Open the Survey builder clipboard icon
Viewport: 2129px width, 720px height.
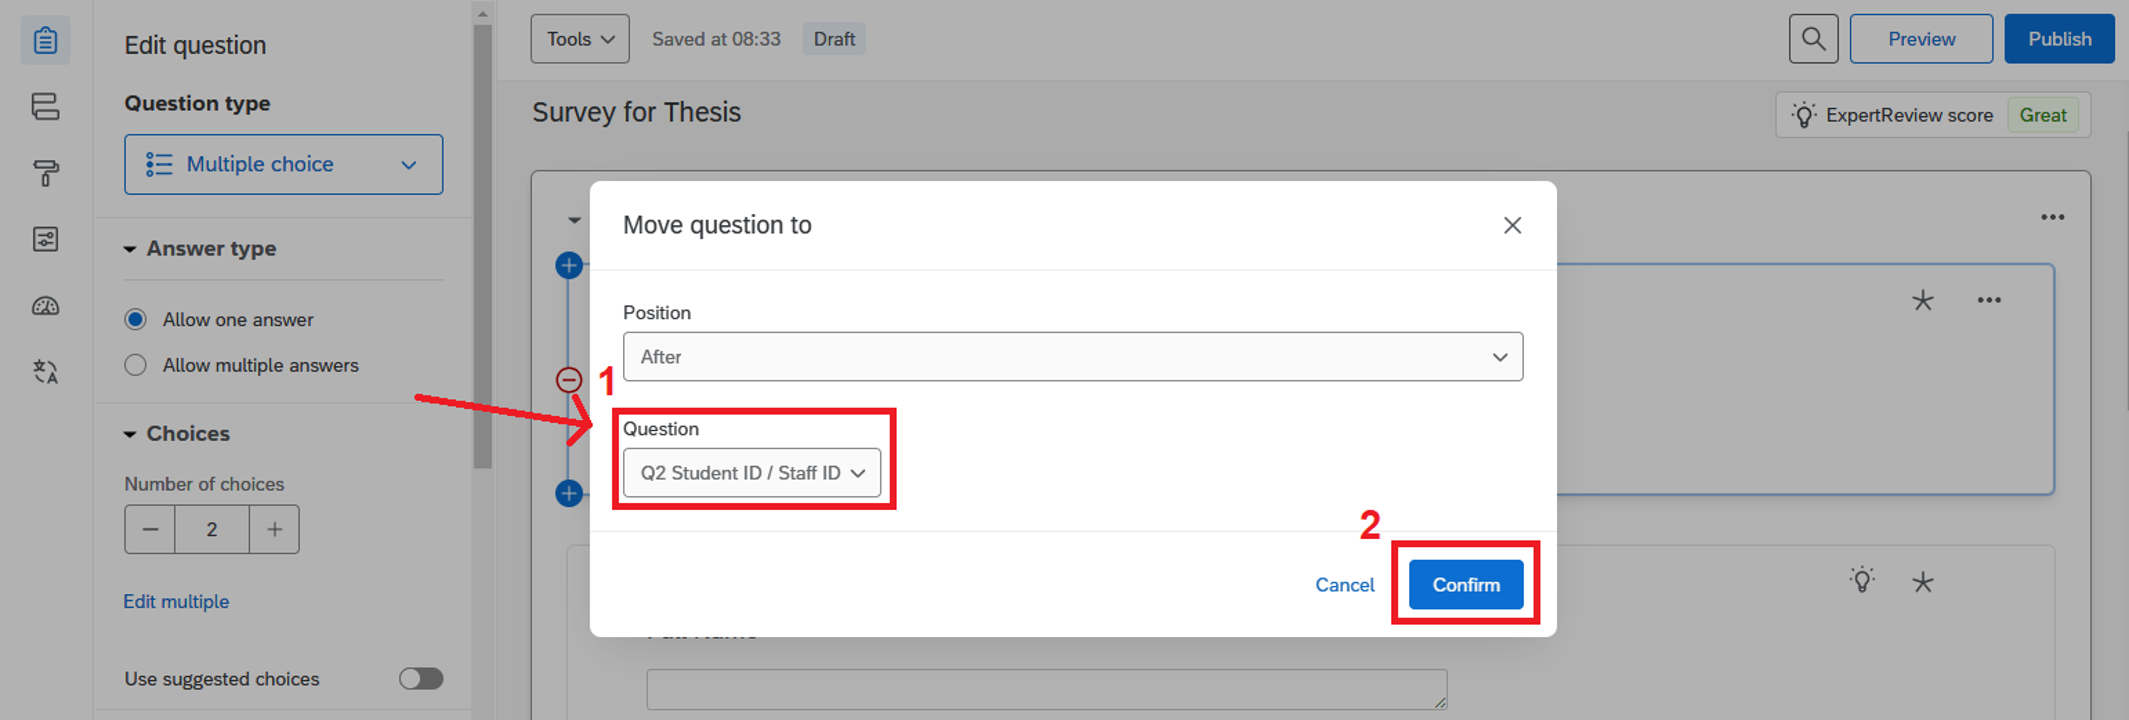45,41
